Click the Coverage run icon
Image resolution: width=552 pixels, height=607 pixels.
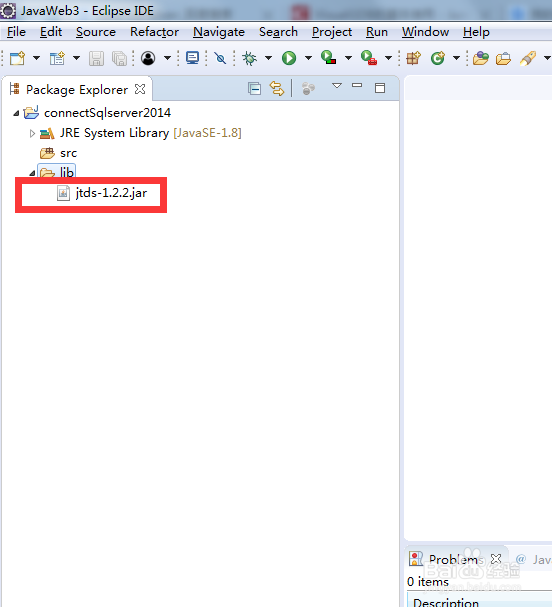(x=328, y=58)
